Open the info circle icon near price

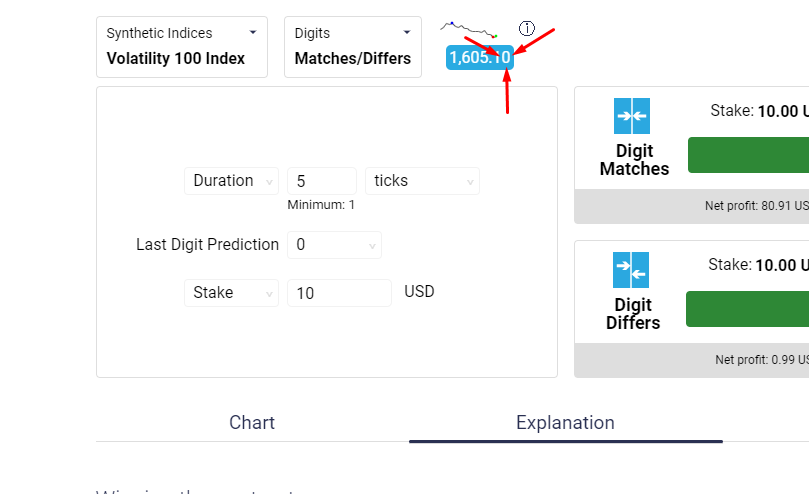(526, 28)
